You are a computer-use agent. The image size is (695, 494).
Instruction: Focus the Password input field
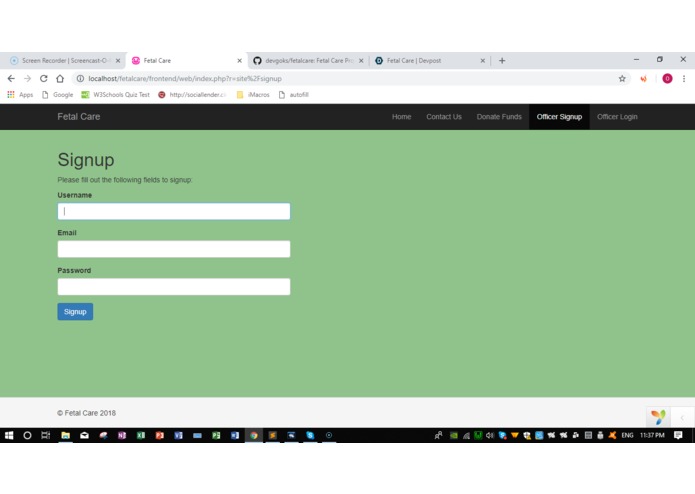pos(174,287)
